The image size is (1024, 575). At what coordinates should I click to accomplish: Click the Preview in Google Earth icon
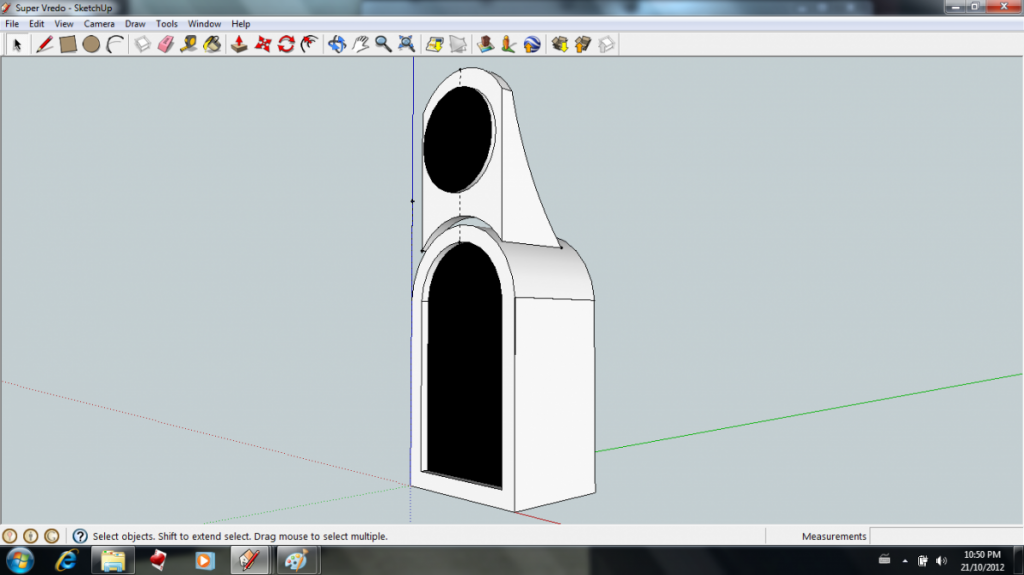tap(532, 44)
